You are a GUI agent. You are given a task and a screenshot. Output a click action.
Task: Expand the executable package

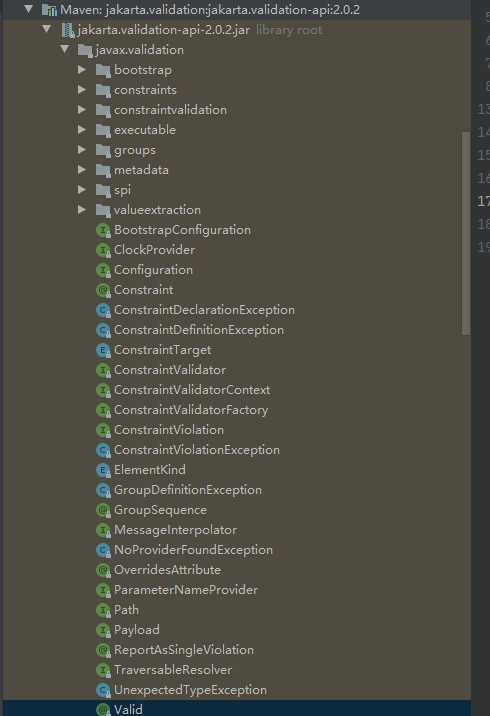click(82, 130)
